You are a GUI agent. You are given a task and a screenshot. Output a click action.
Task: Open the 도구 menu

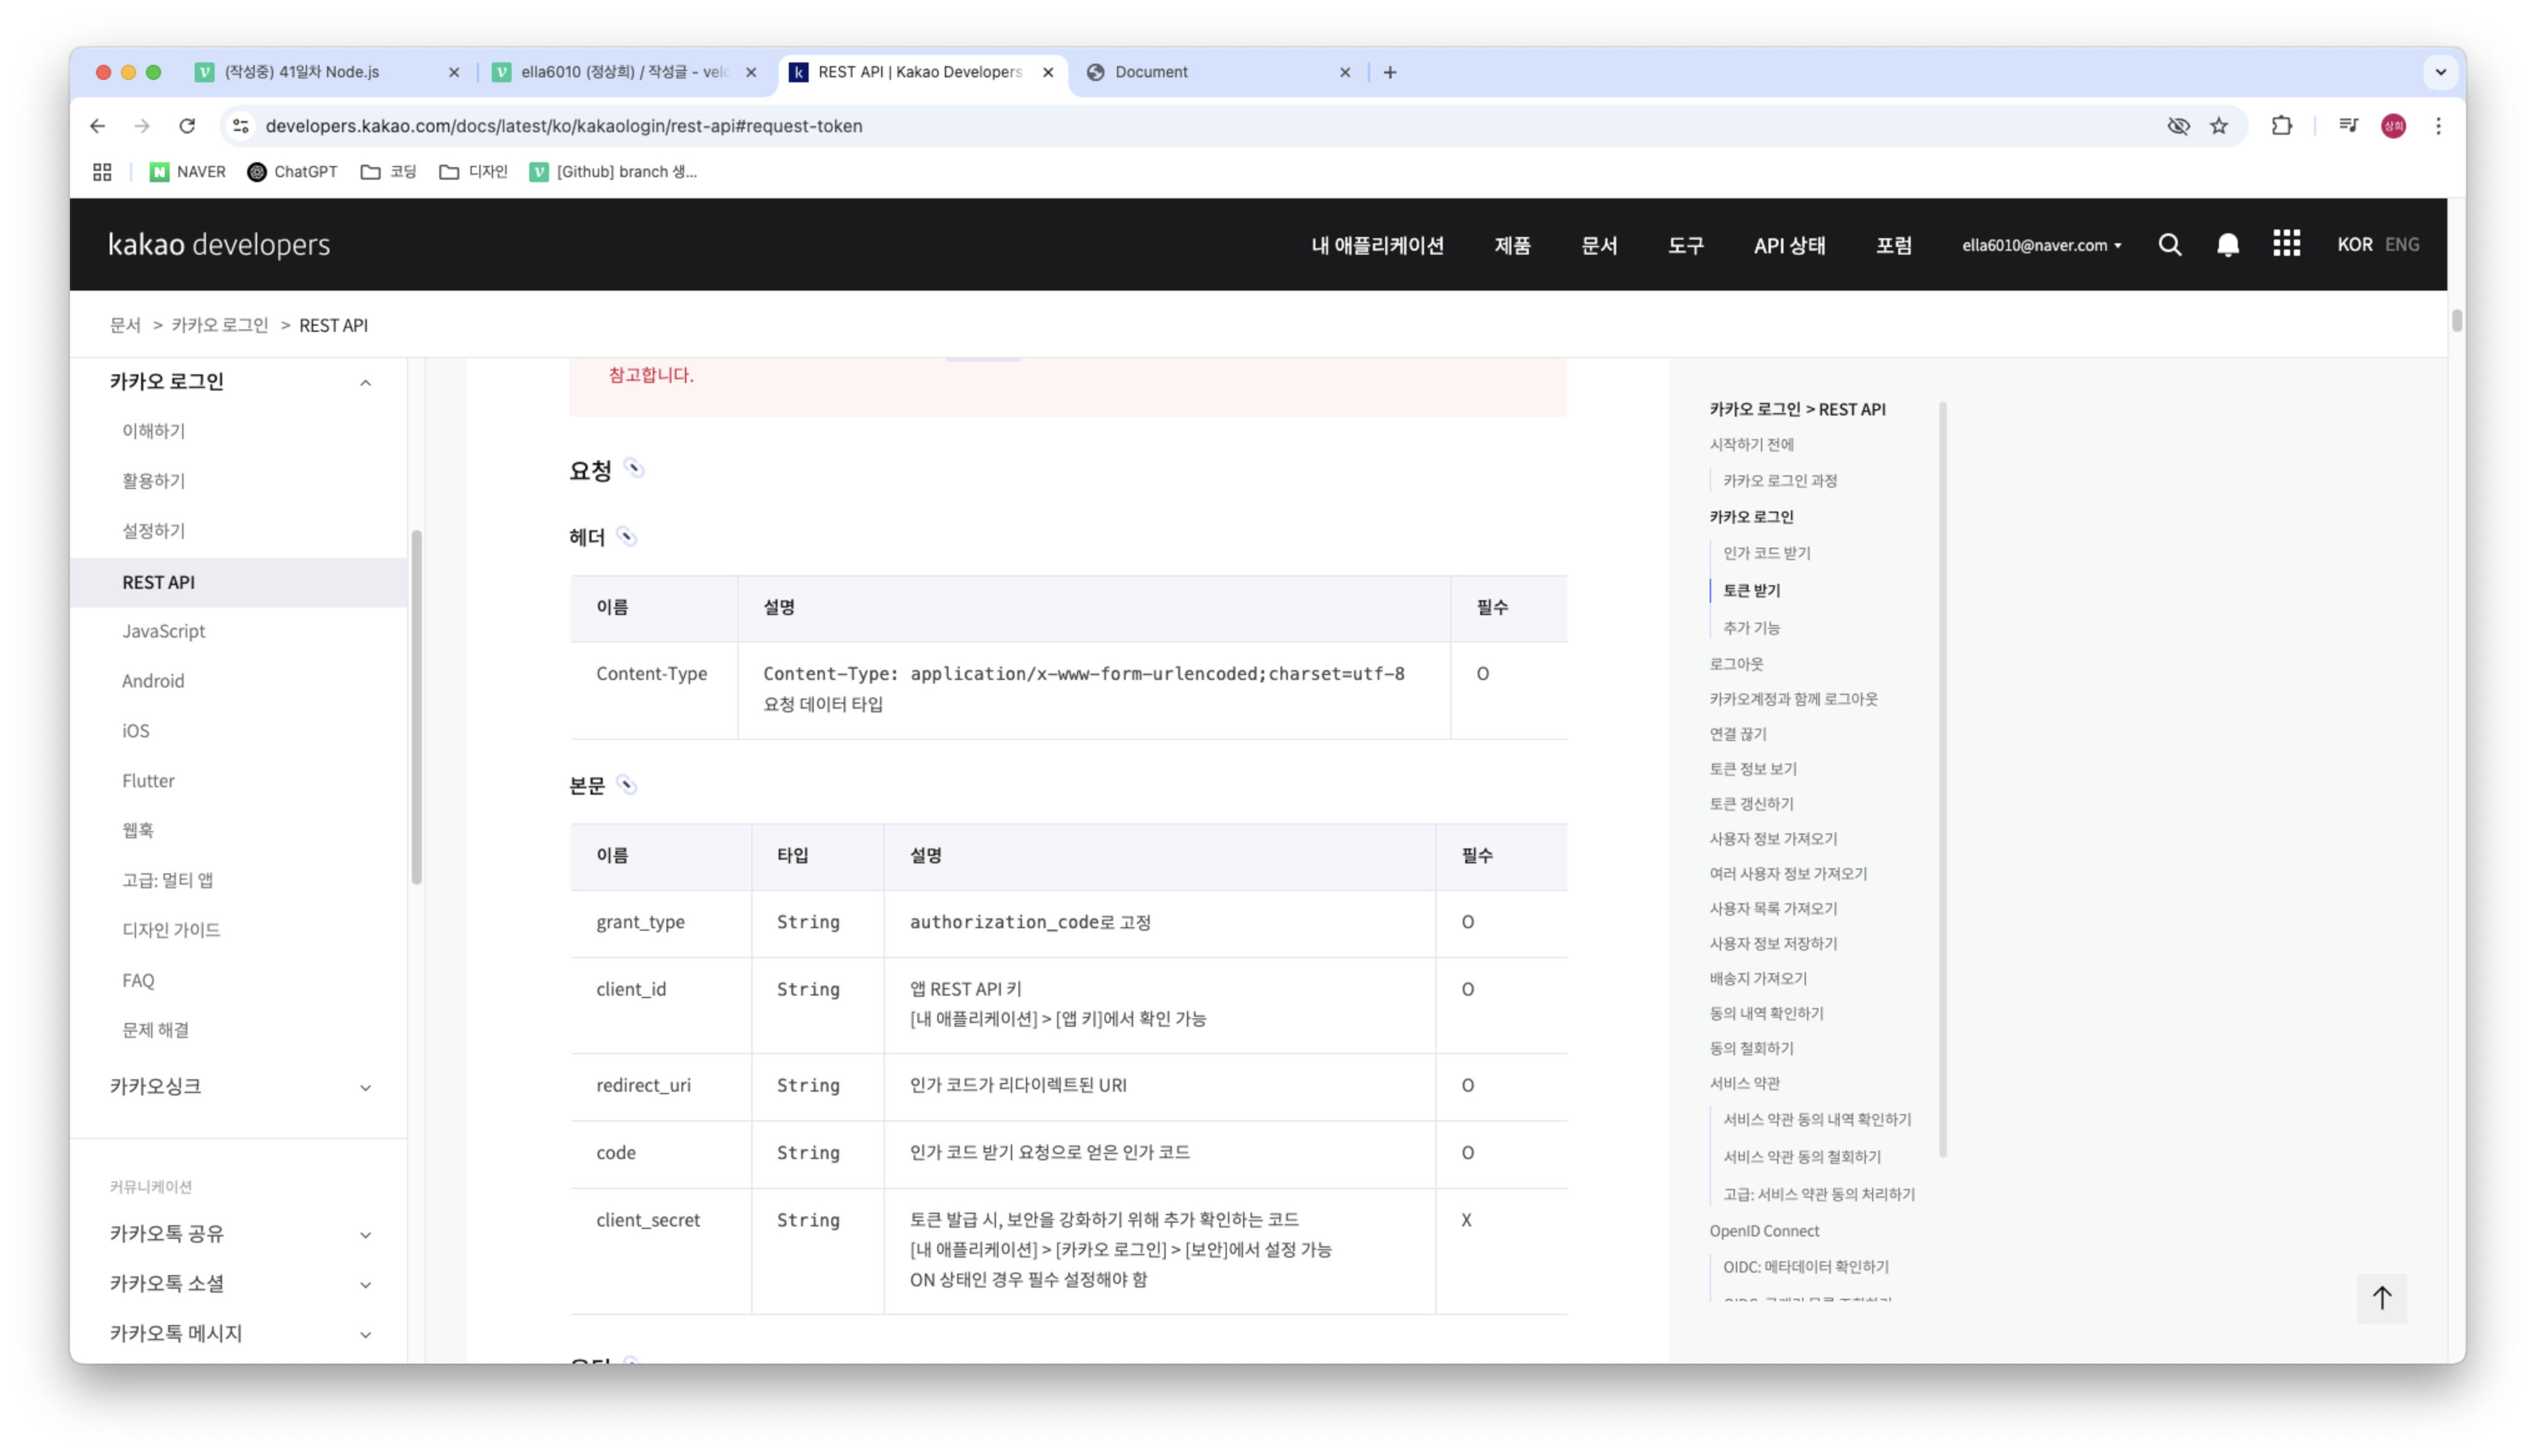pyautogui.click(x=1685, y=245)
